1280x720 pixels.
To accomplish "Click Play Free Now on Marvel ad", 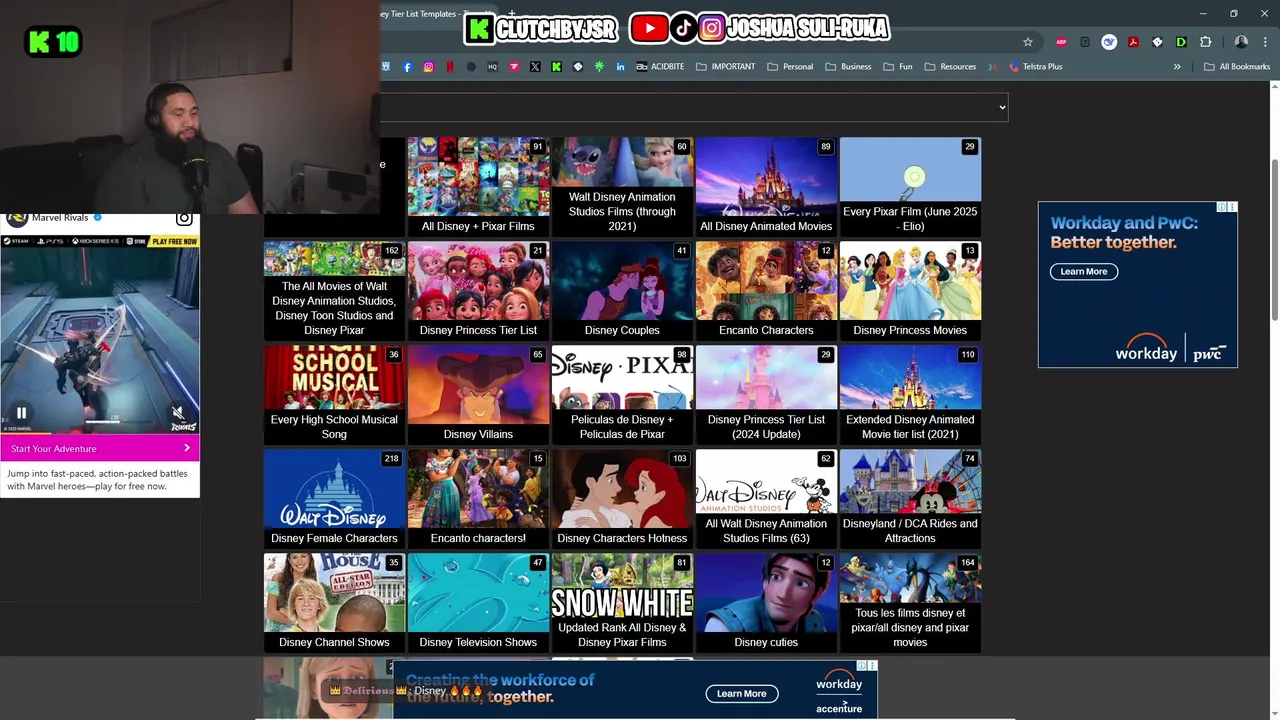I will coord(174,241).
